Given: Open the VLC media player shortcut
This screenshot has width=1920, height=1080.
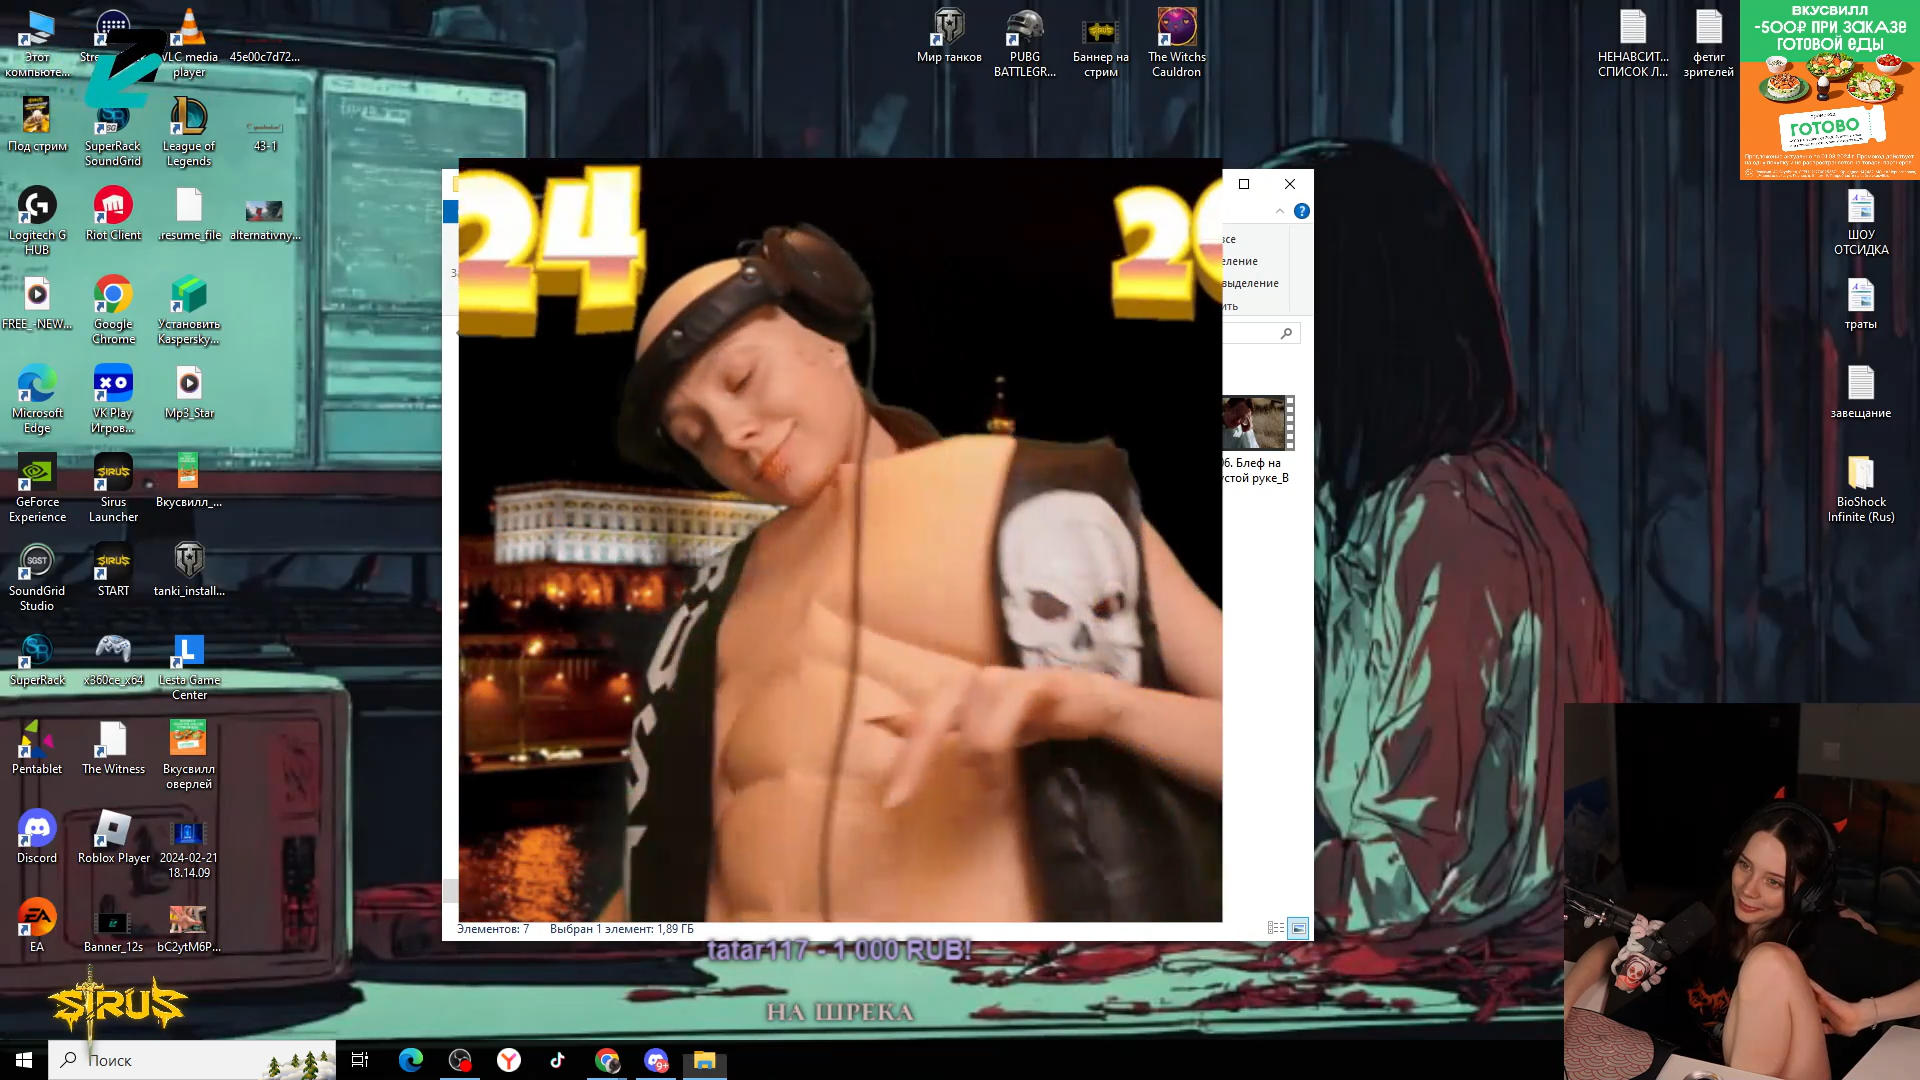Looking at the screenshot, I should point(189,29).
